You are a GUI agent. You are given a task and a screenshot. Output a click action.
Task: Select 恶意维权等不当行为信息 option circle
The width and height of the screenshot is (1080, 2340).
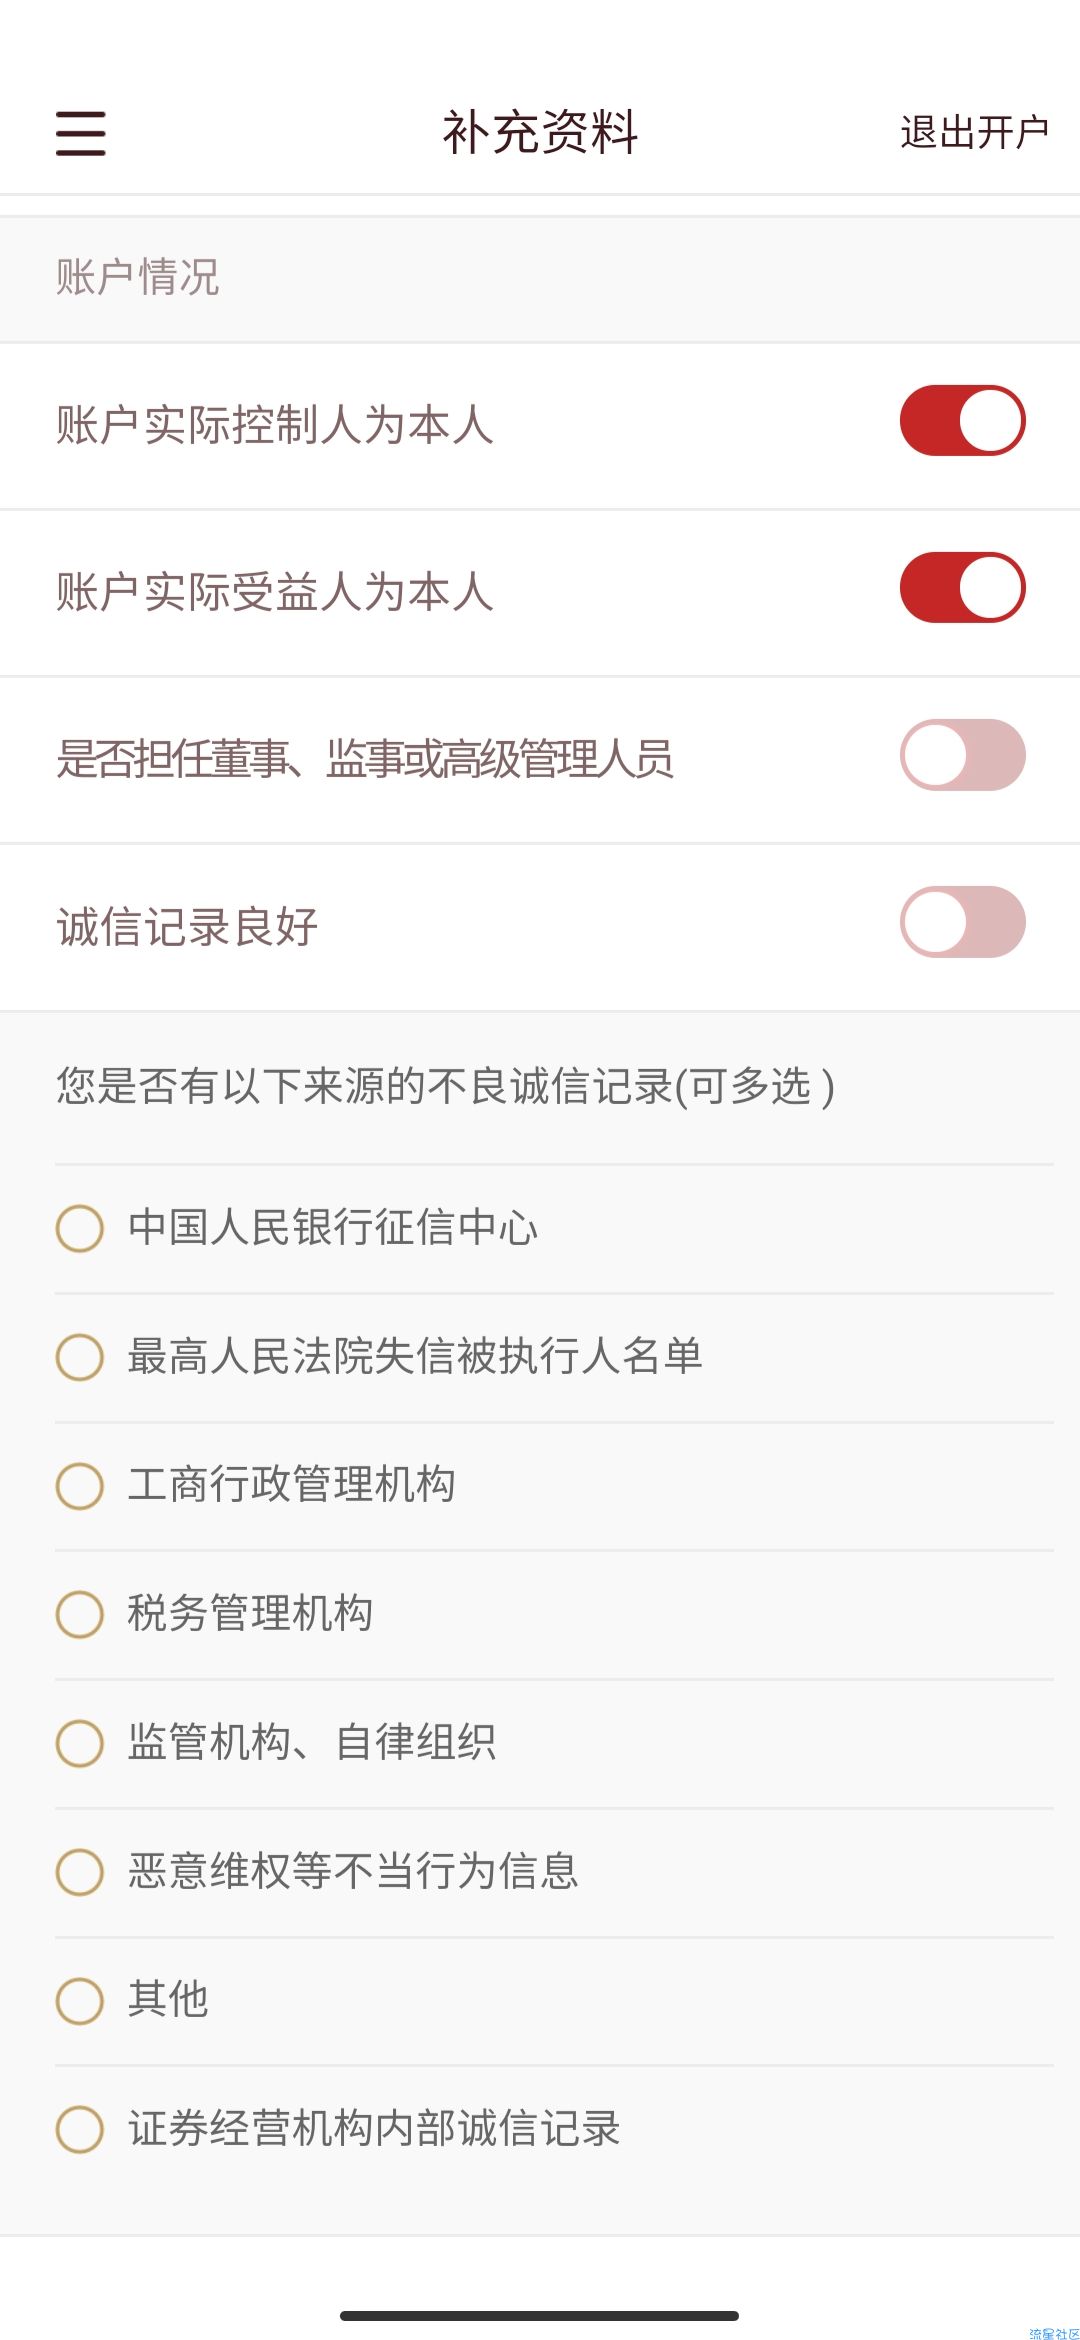click(x=80, y=1872)
